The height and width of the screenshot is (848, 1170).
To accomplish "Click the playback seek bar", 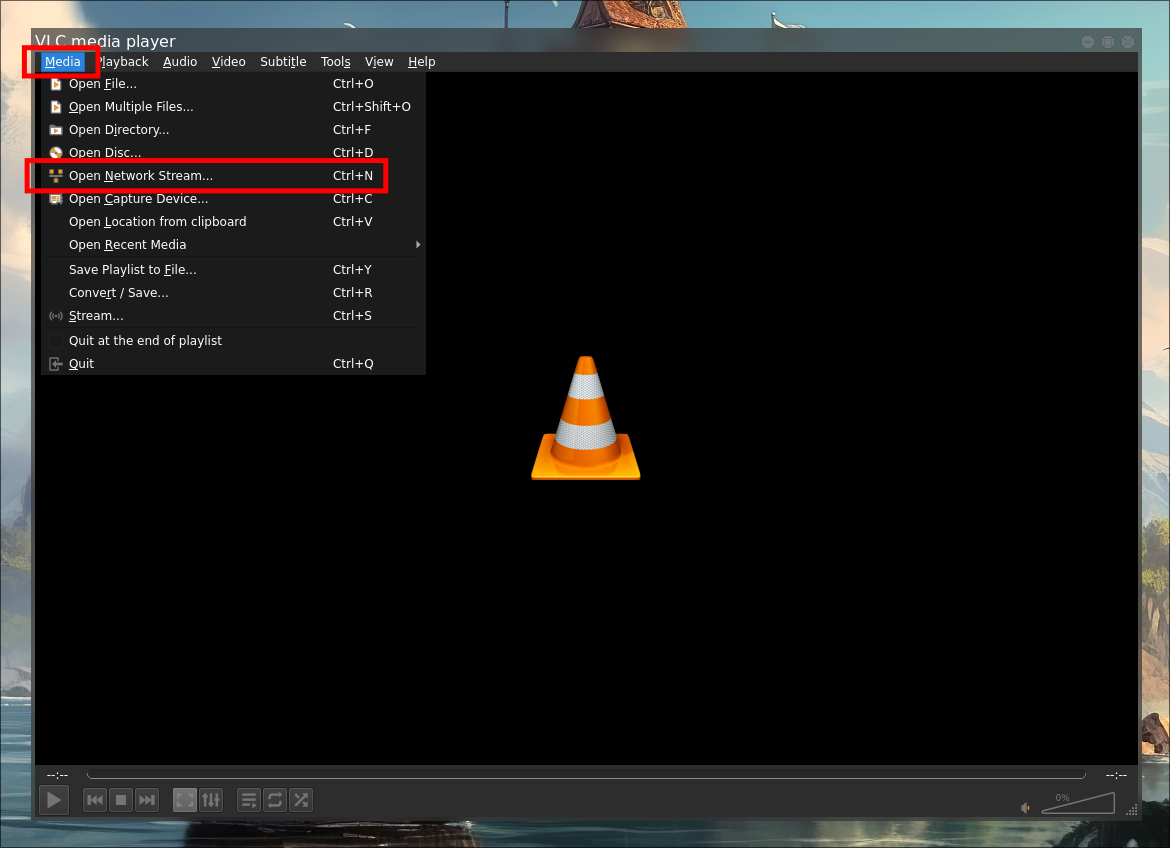I will pos(586,775).
